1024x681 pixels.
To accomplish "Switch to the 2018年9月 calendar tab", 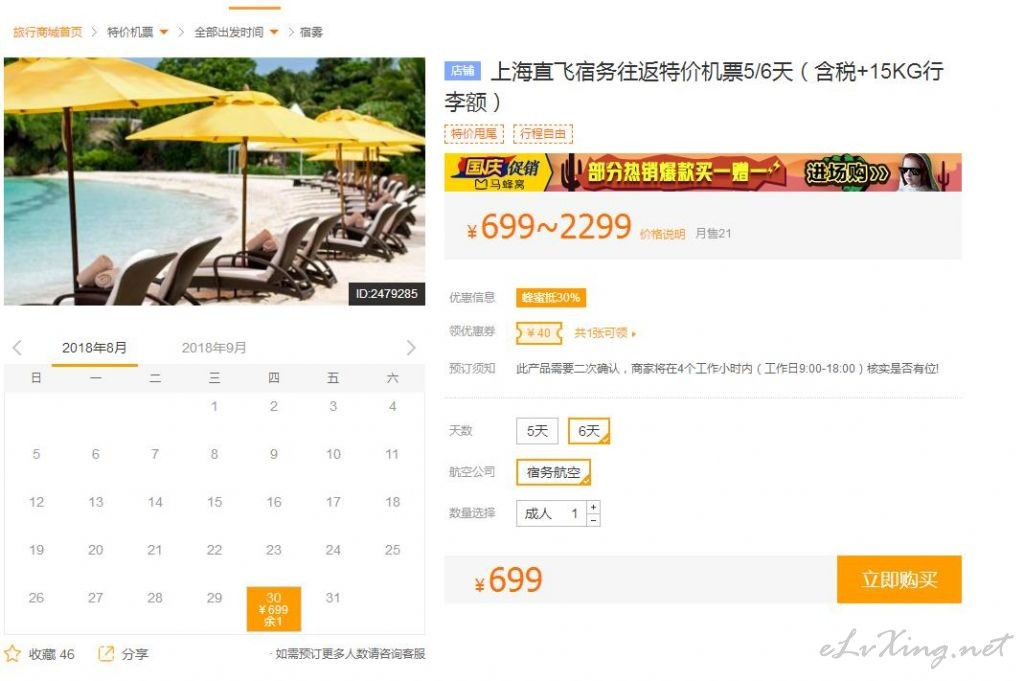I will (214, 348).
